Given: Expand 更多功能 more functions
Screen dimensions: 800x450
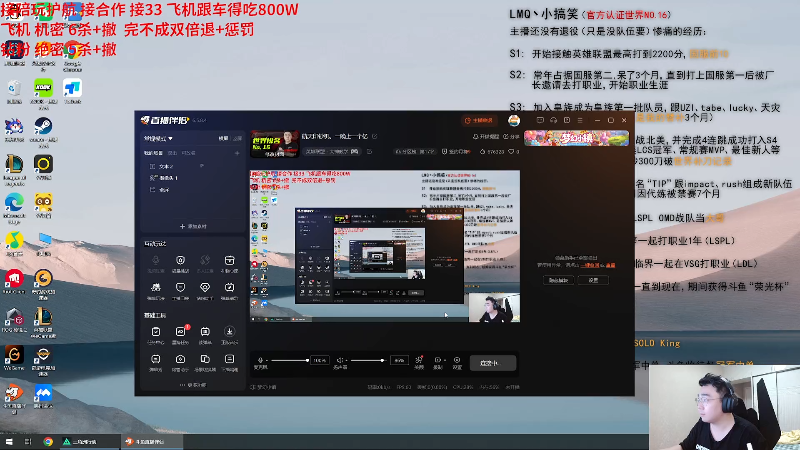Looking at the screenshot, I should [193, 385].
